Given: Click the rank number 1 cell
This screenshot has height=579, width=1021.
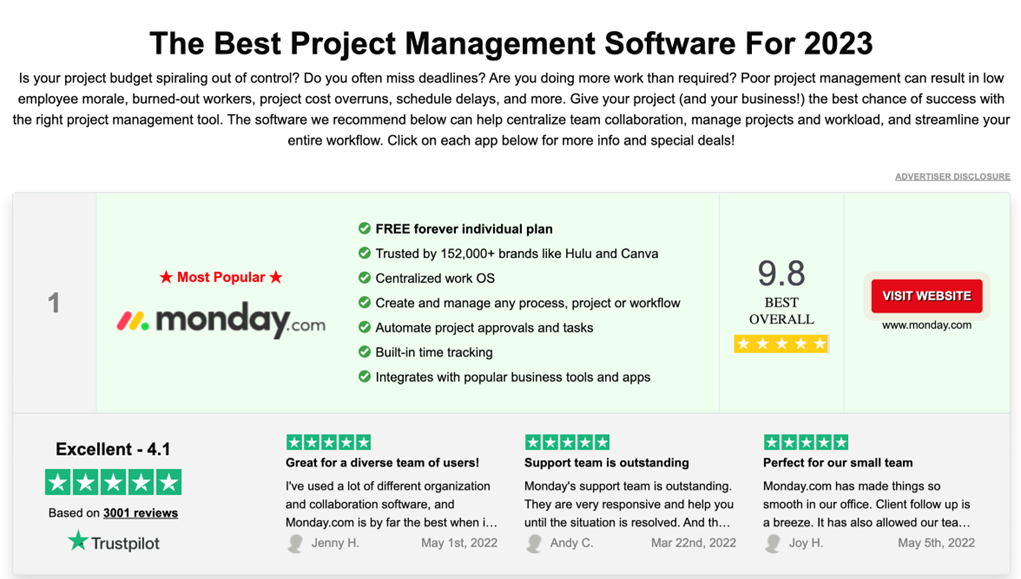Looking at the screenshot, I should [x=54, y=302].
